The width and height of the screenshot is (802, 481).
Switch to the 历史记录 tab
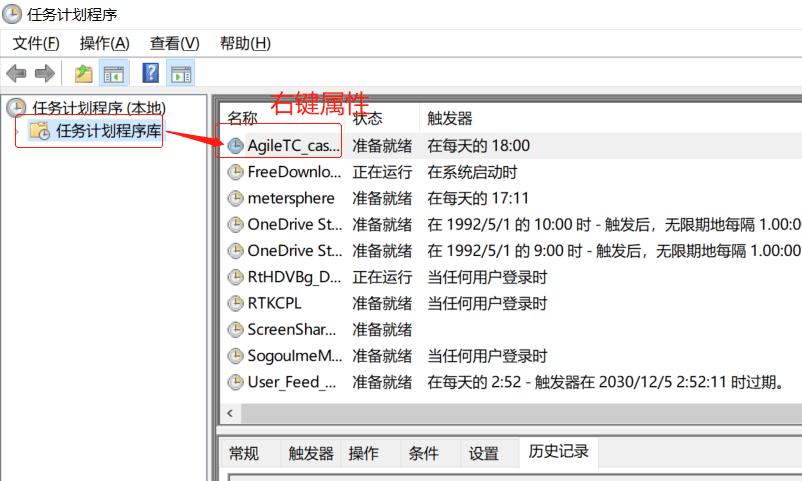(559, 451)
